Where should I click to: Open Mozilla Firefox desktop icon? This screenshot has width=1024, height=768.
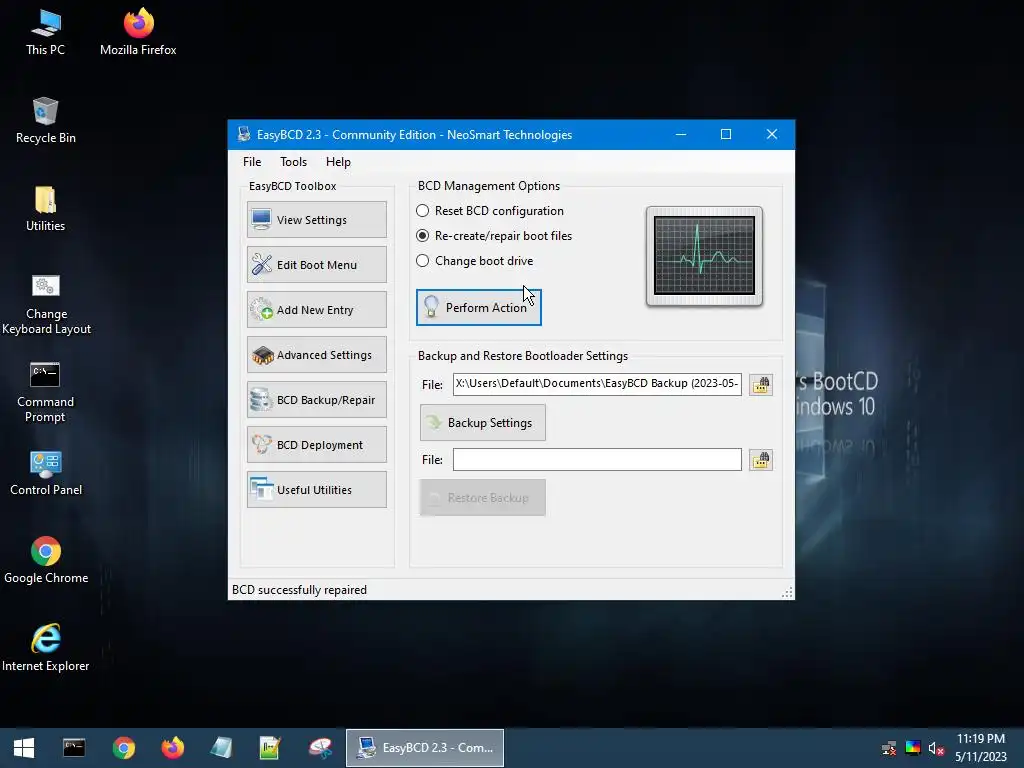pos(138,32)
